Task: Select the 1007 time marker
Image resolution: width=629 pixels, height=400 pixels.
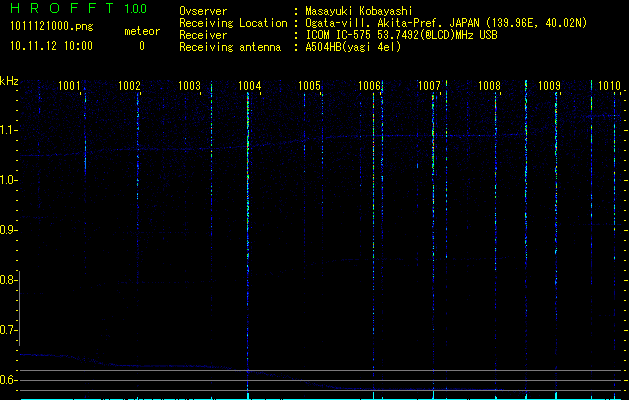Action: pos(429,85)
